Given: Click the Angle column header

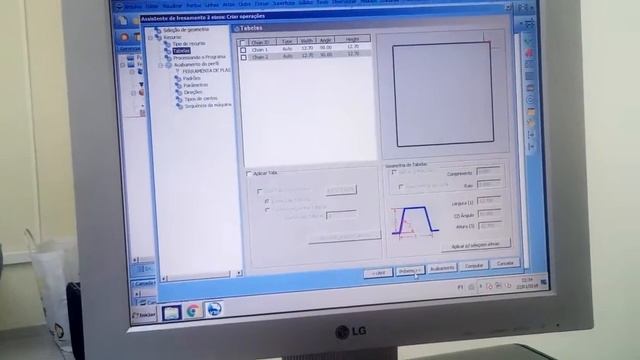Looking at the screenshot, I should click(325, 40).
